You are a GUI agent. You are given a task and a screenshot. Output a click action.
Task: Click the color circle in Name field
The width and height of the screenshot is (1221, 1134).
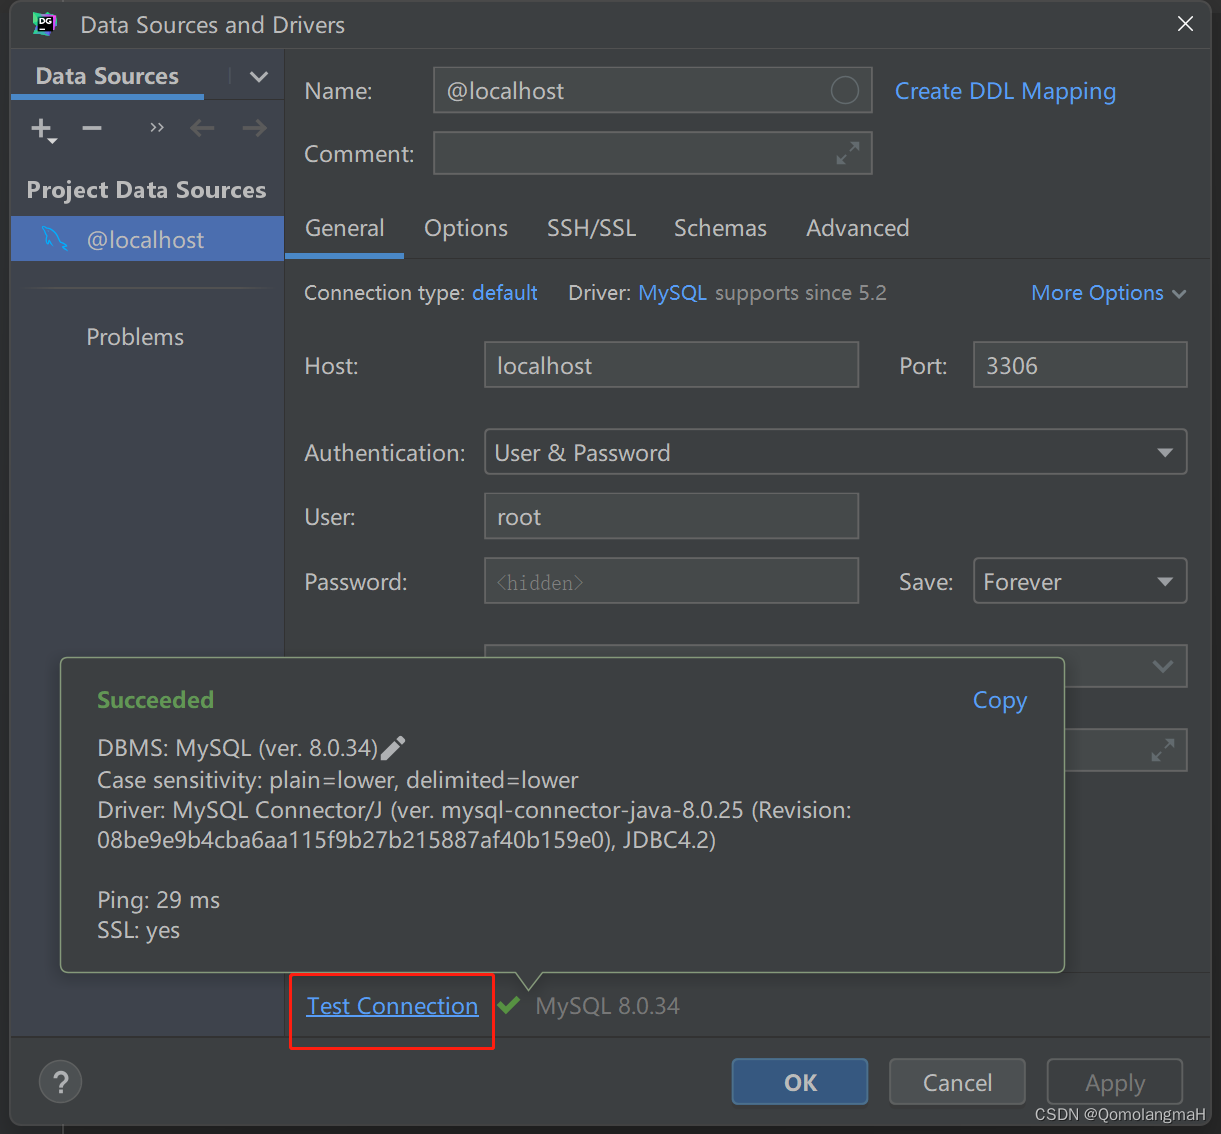[844, 91]
